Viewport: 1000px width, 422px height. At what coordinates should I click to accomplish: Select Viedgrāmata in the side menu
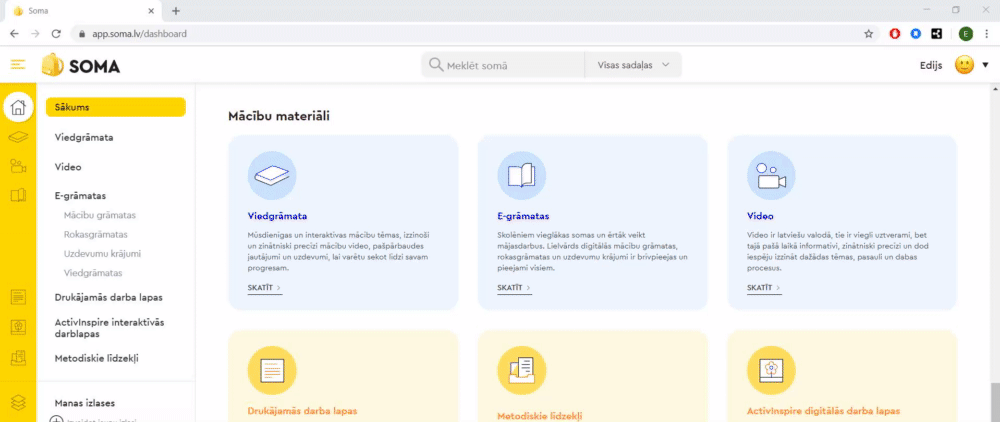click(84, 137)
